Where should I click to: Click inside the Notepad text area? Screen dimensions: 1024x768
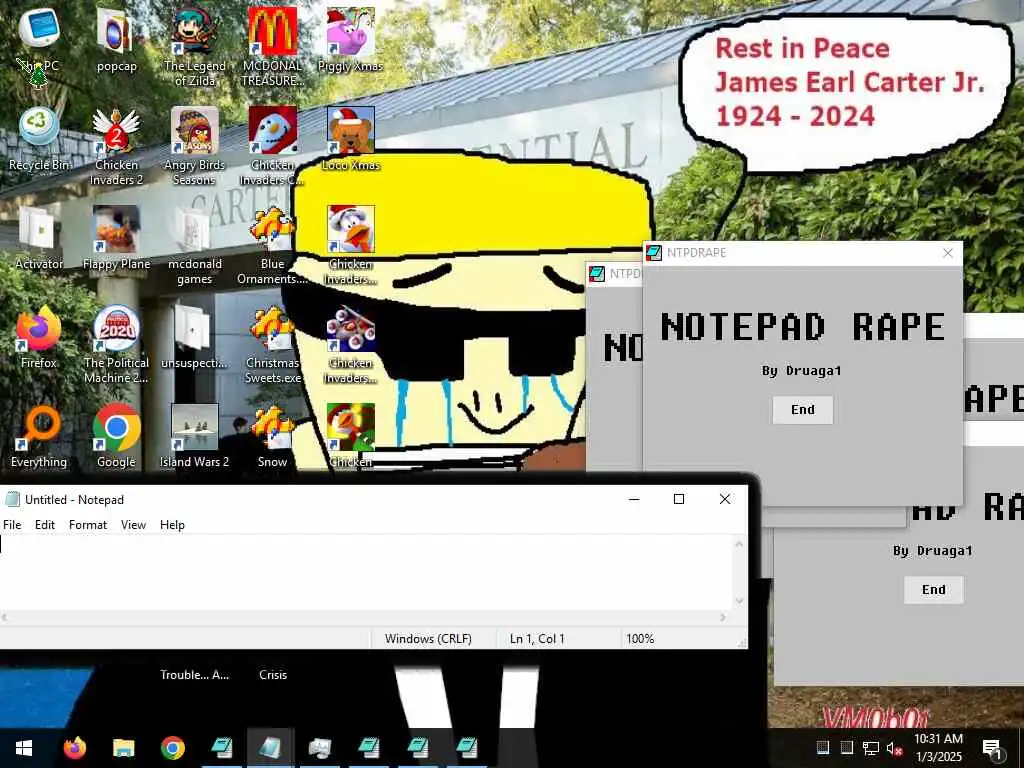pyautogui.click(x=366, y=572)
